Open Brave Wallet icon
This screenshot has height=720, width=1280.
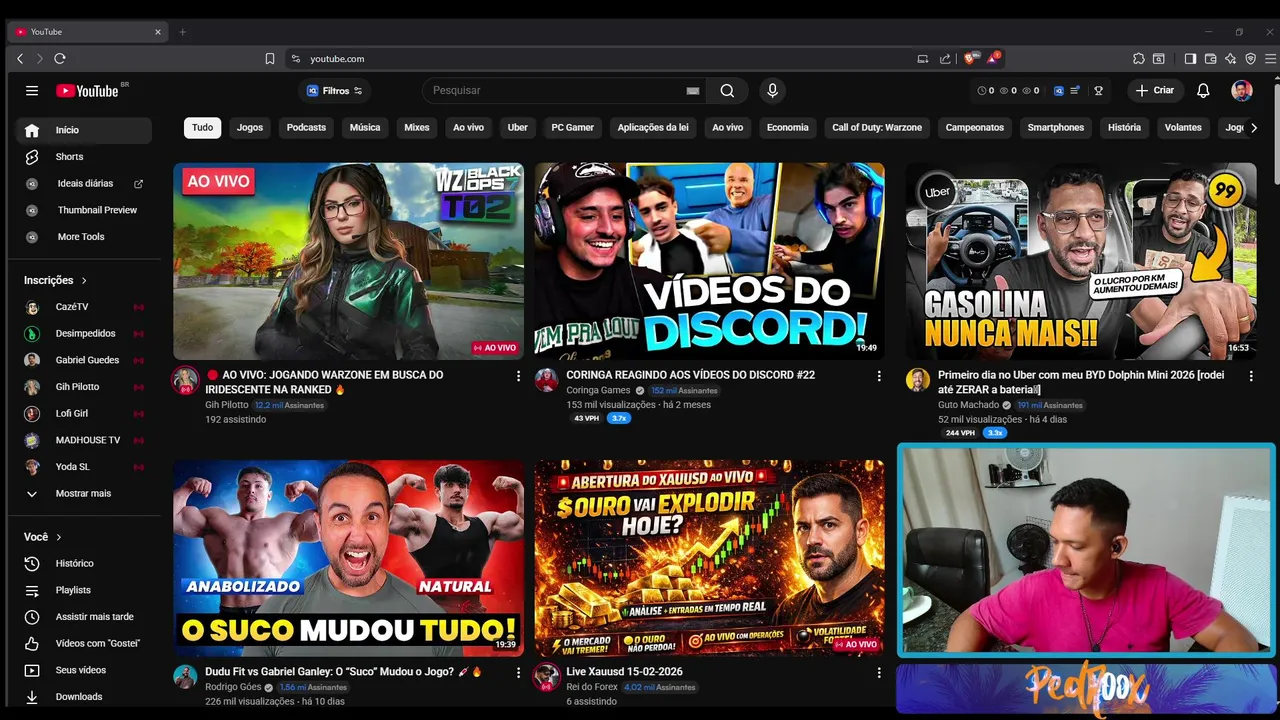[1210, 59]
